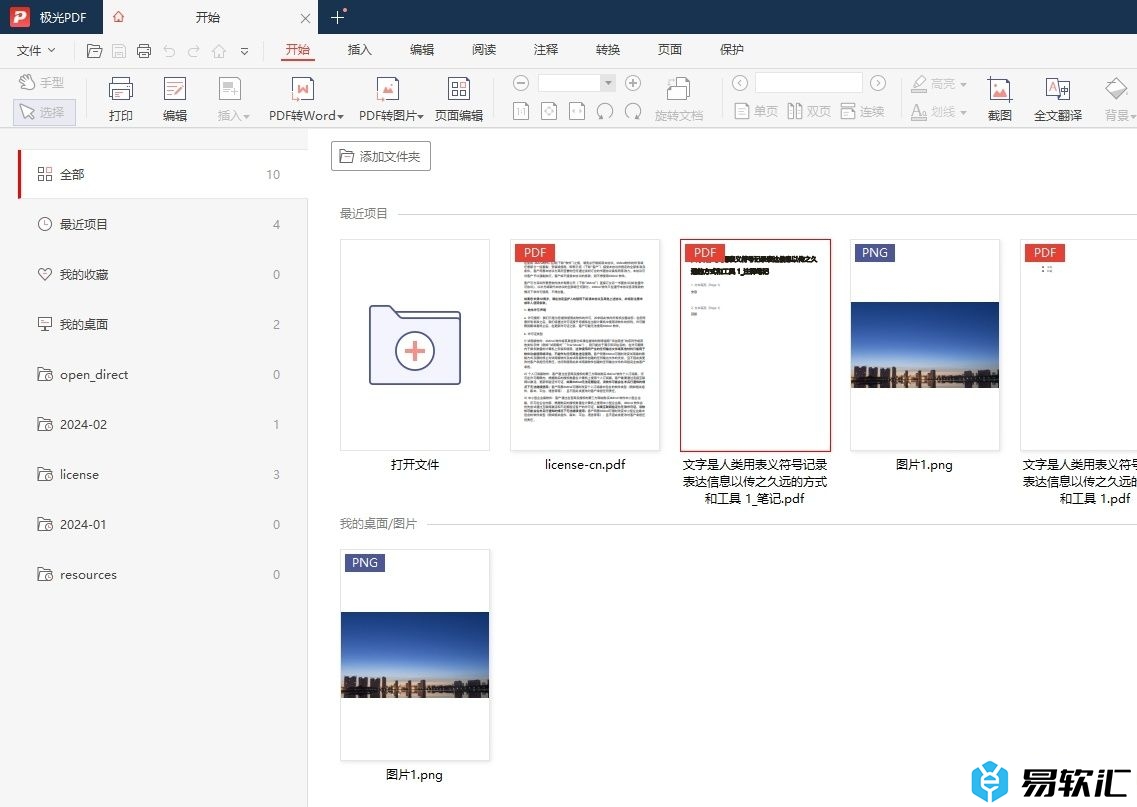Viewport: 1137px width, 807px height.
Task: Switch to the 插入 ribbon tab
Action: [x=360, y=50]
